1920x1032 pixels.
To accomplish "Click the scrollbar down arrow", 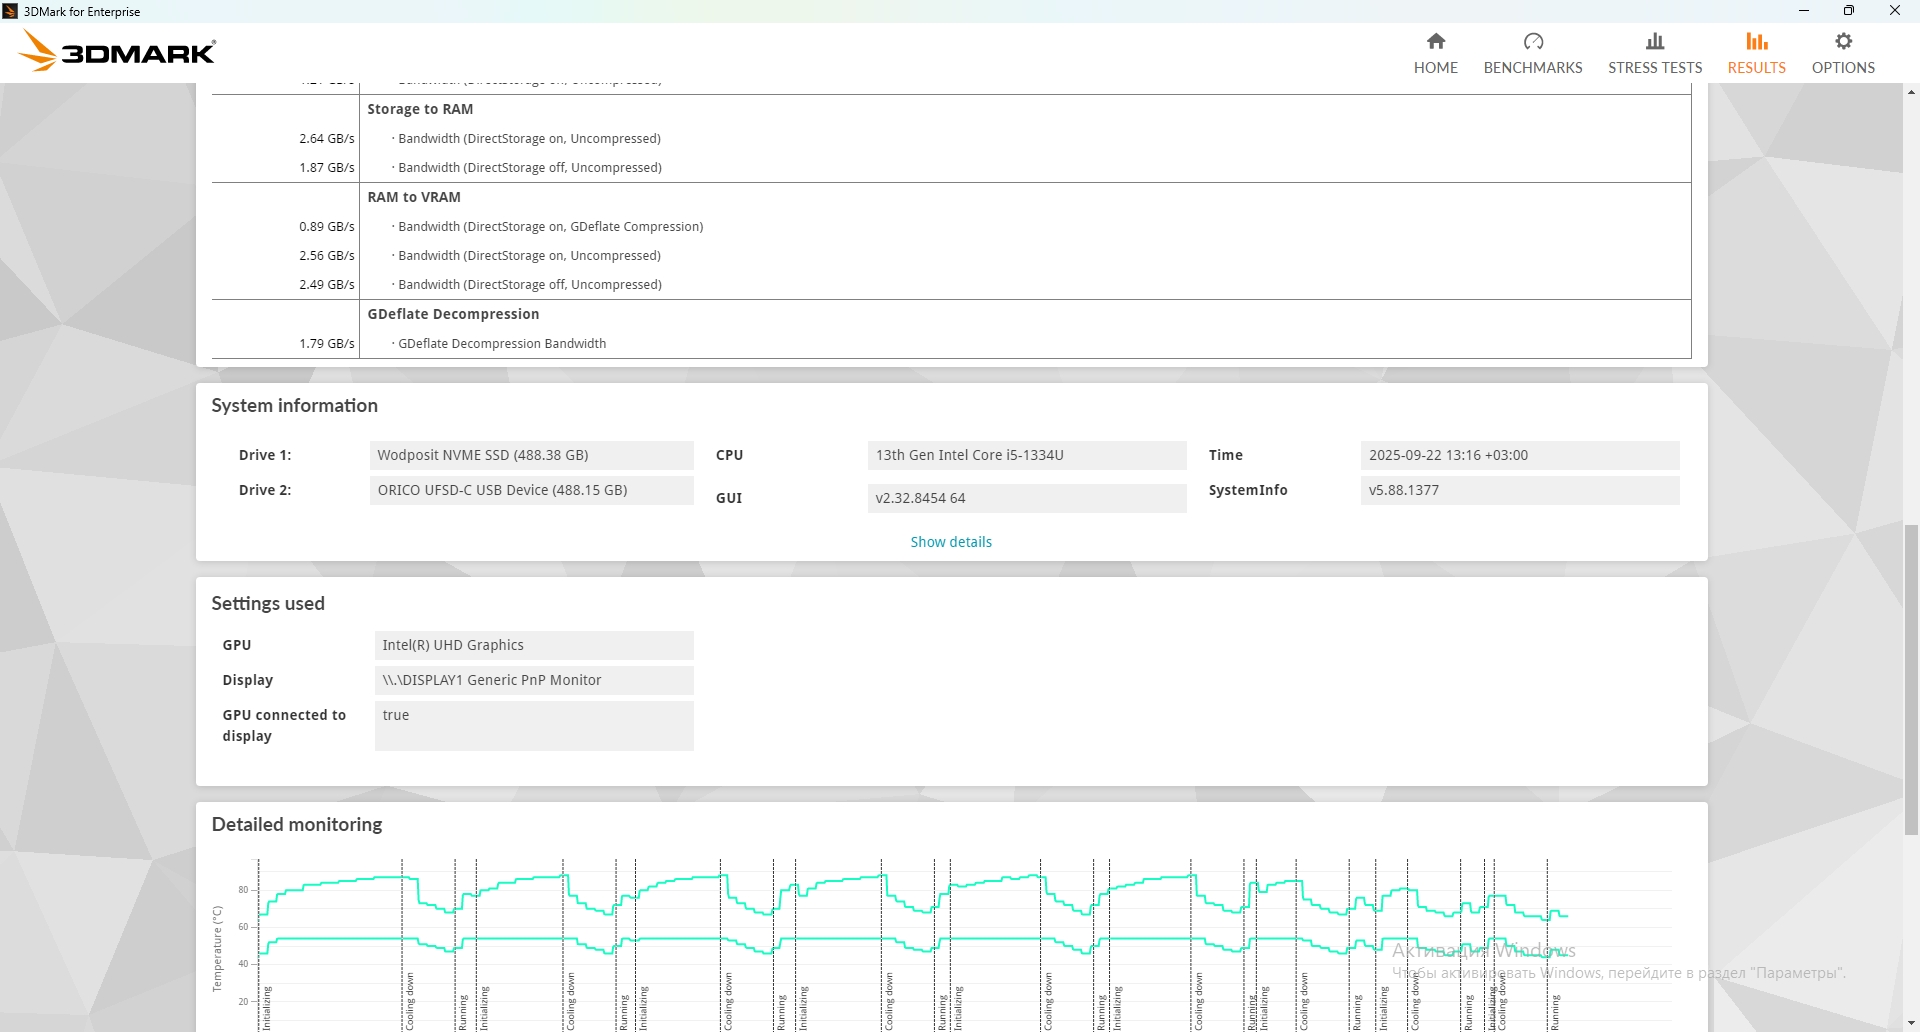I will [1911, 1023].
